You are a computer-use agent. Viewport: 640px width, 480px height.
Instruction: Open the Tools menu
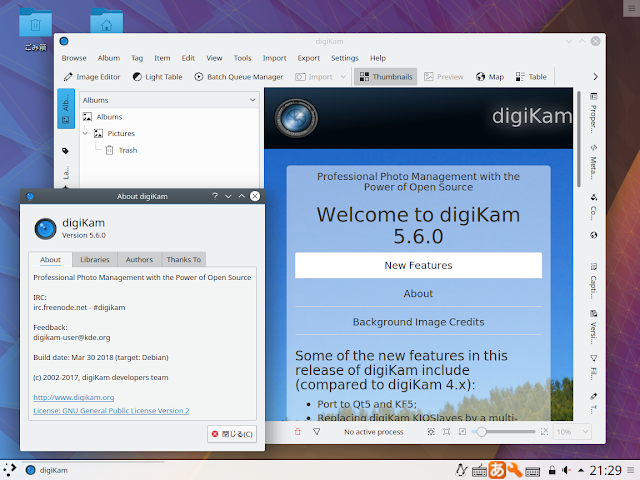[x=242, y=58]
